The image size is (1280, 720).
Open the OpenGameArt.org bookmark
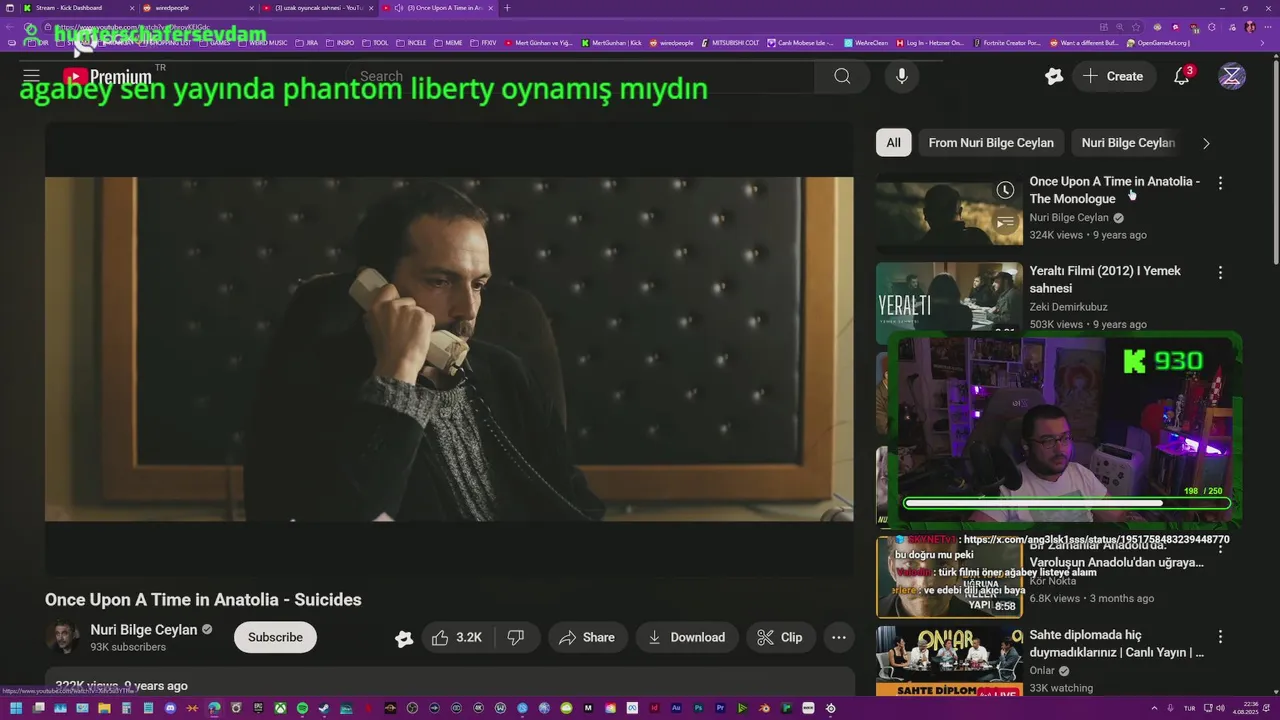point(1158,43)
